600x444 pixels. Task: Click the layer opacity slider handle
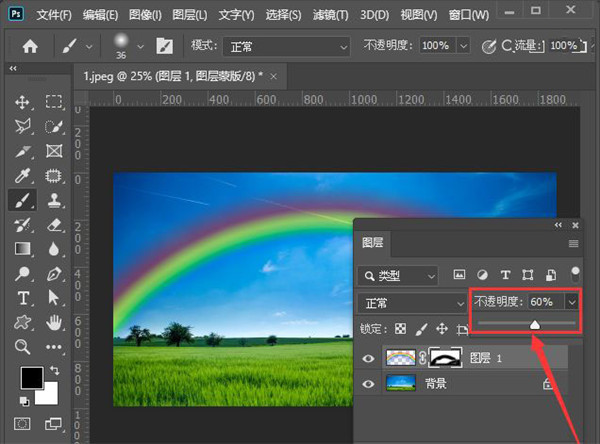[x=535, y=324]
